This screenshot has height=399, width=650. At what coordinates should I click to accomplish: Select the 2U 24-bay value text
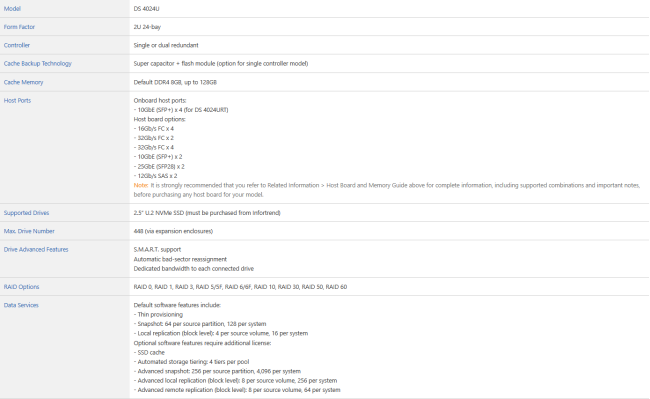pyautogui.click(x=147, y=27)
